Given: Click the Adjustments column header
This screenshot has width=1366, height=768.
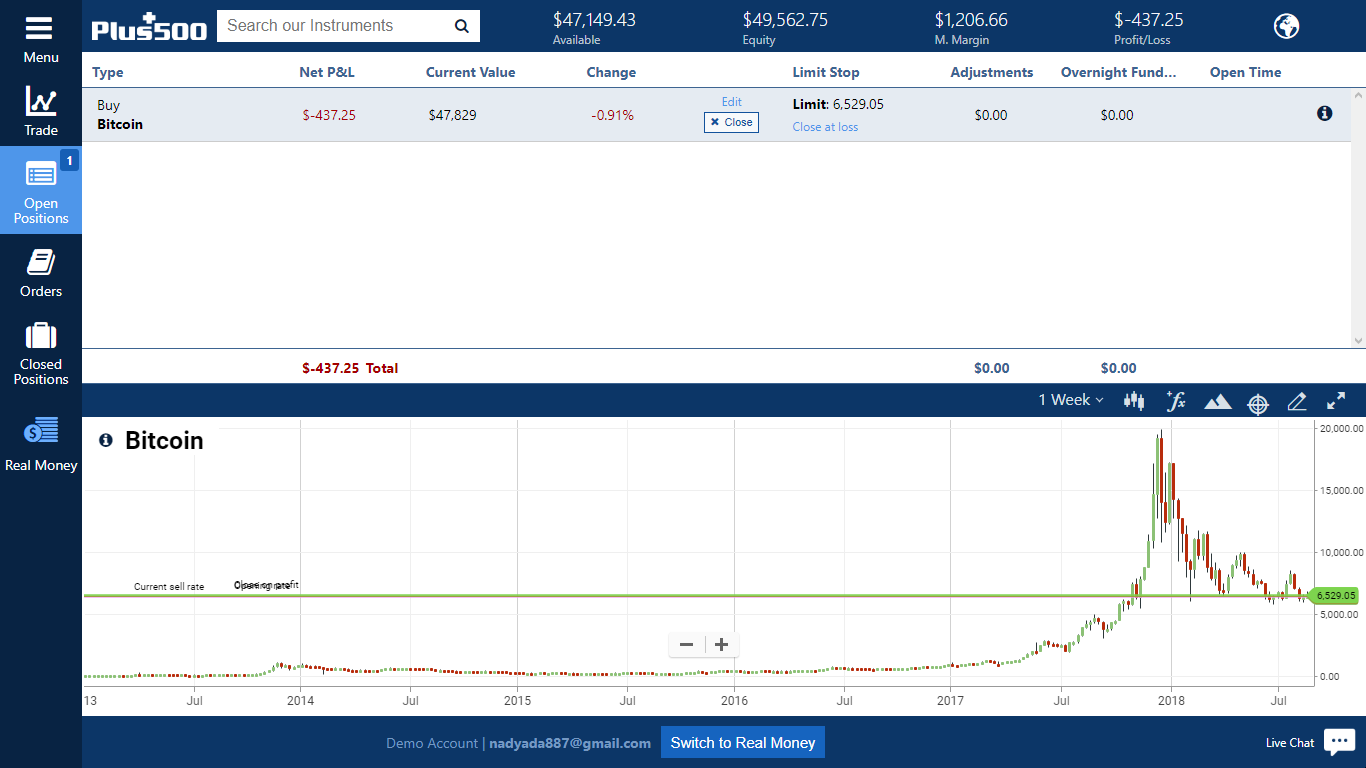Looking at the screenshot, I should click(x=992, y=72).
